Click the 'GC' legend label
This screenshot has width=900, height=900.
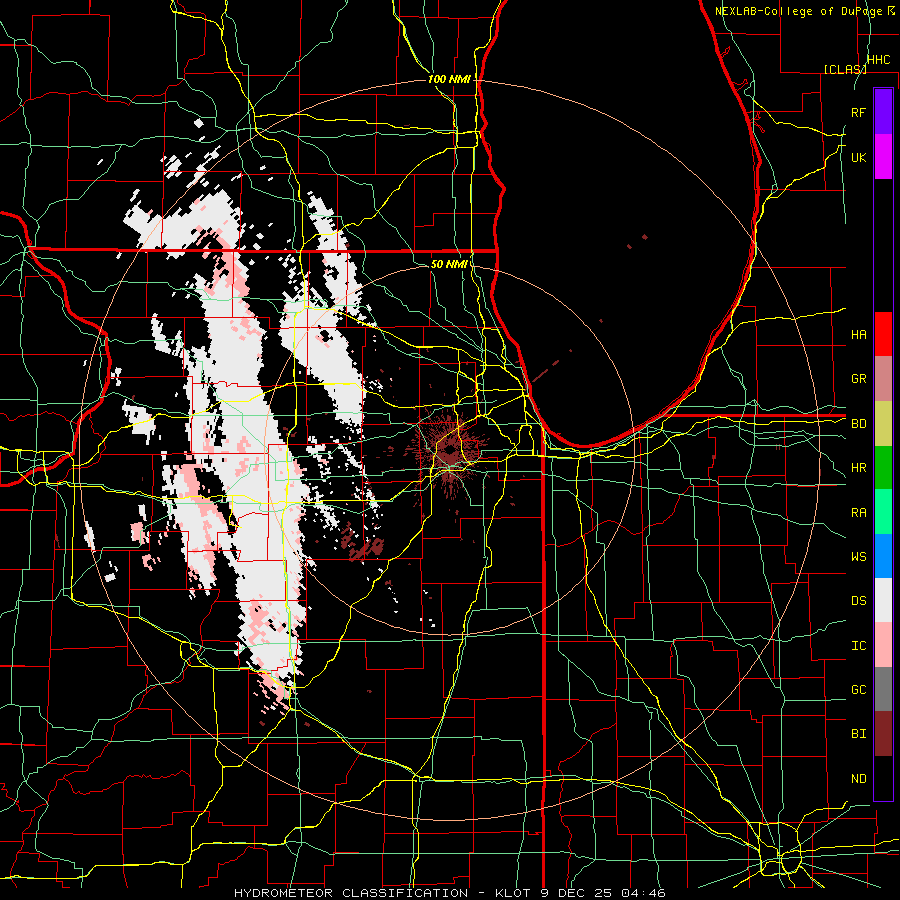tap(858, 690)
